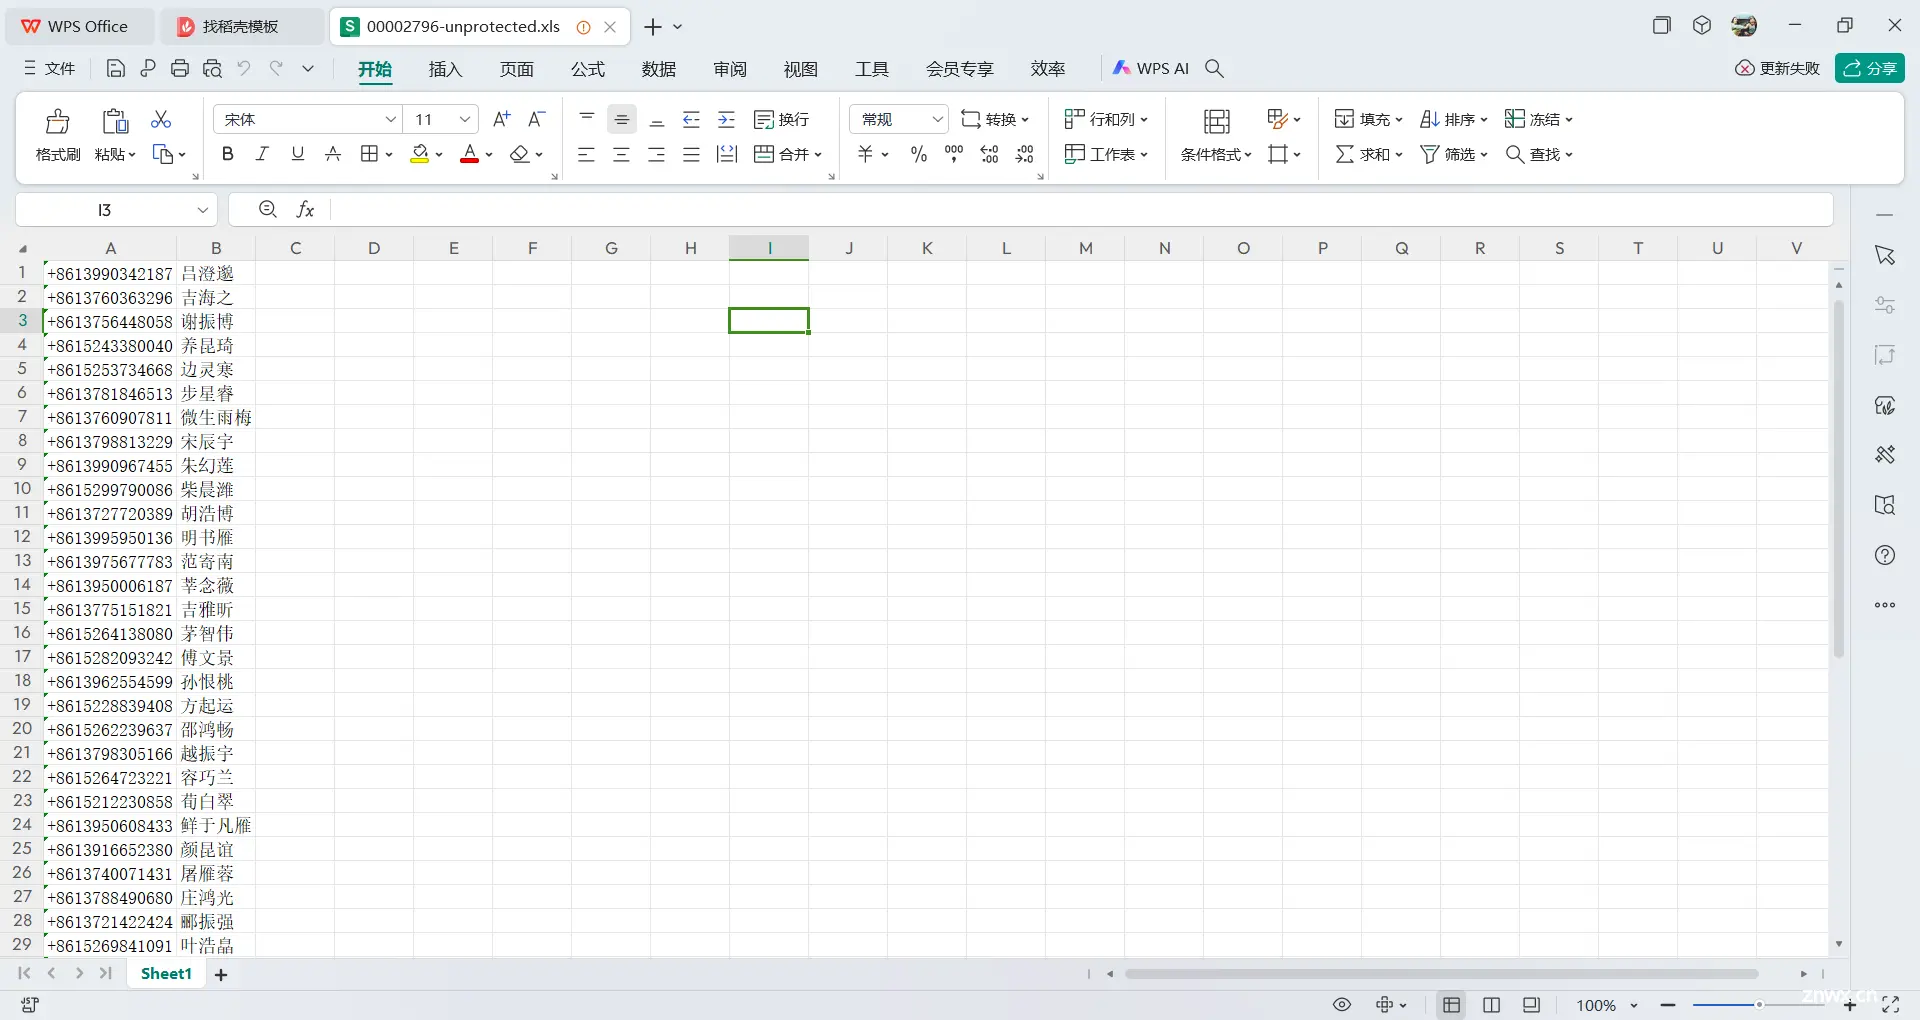Click the Decrease Indent icon
Screen dimensions: 1920x1020
[691, 119]
